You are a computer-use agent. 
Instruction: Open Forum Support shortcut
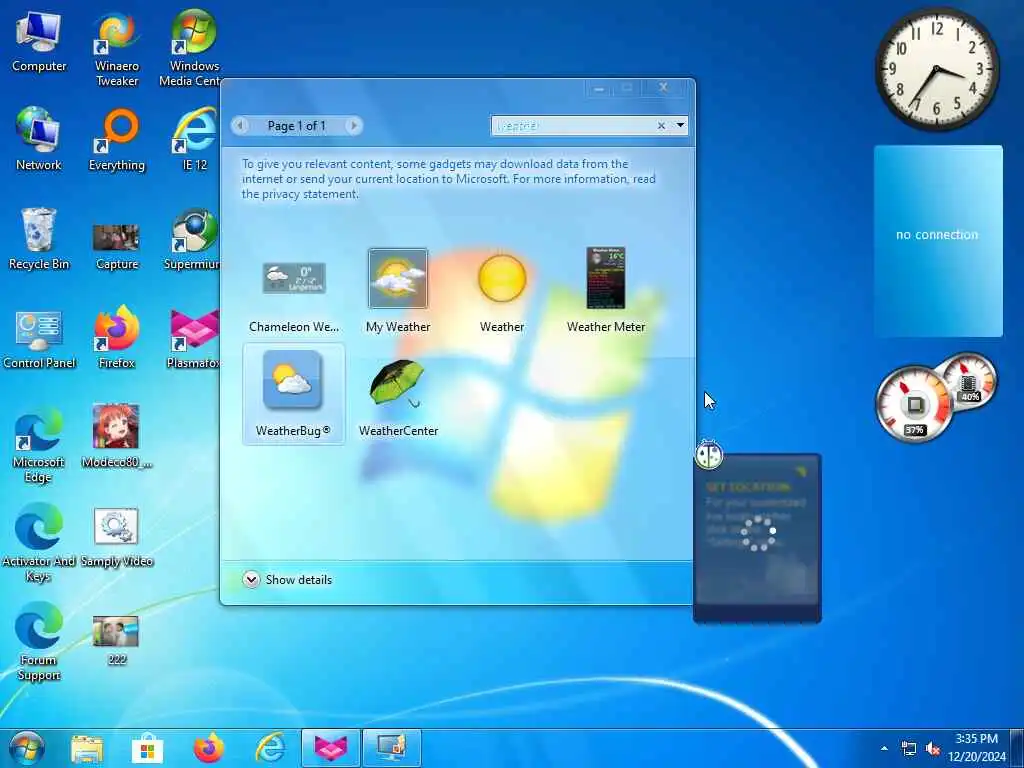coord(39,641)
